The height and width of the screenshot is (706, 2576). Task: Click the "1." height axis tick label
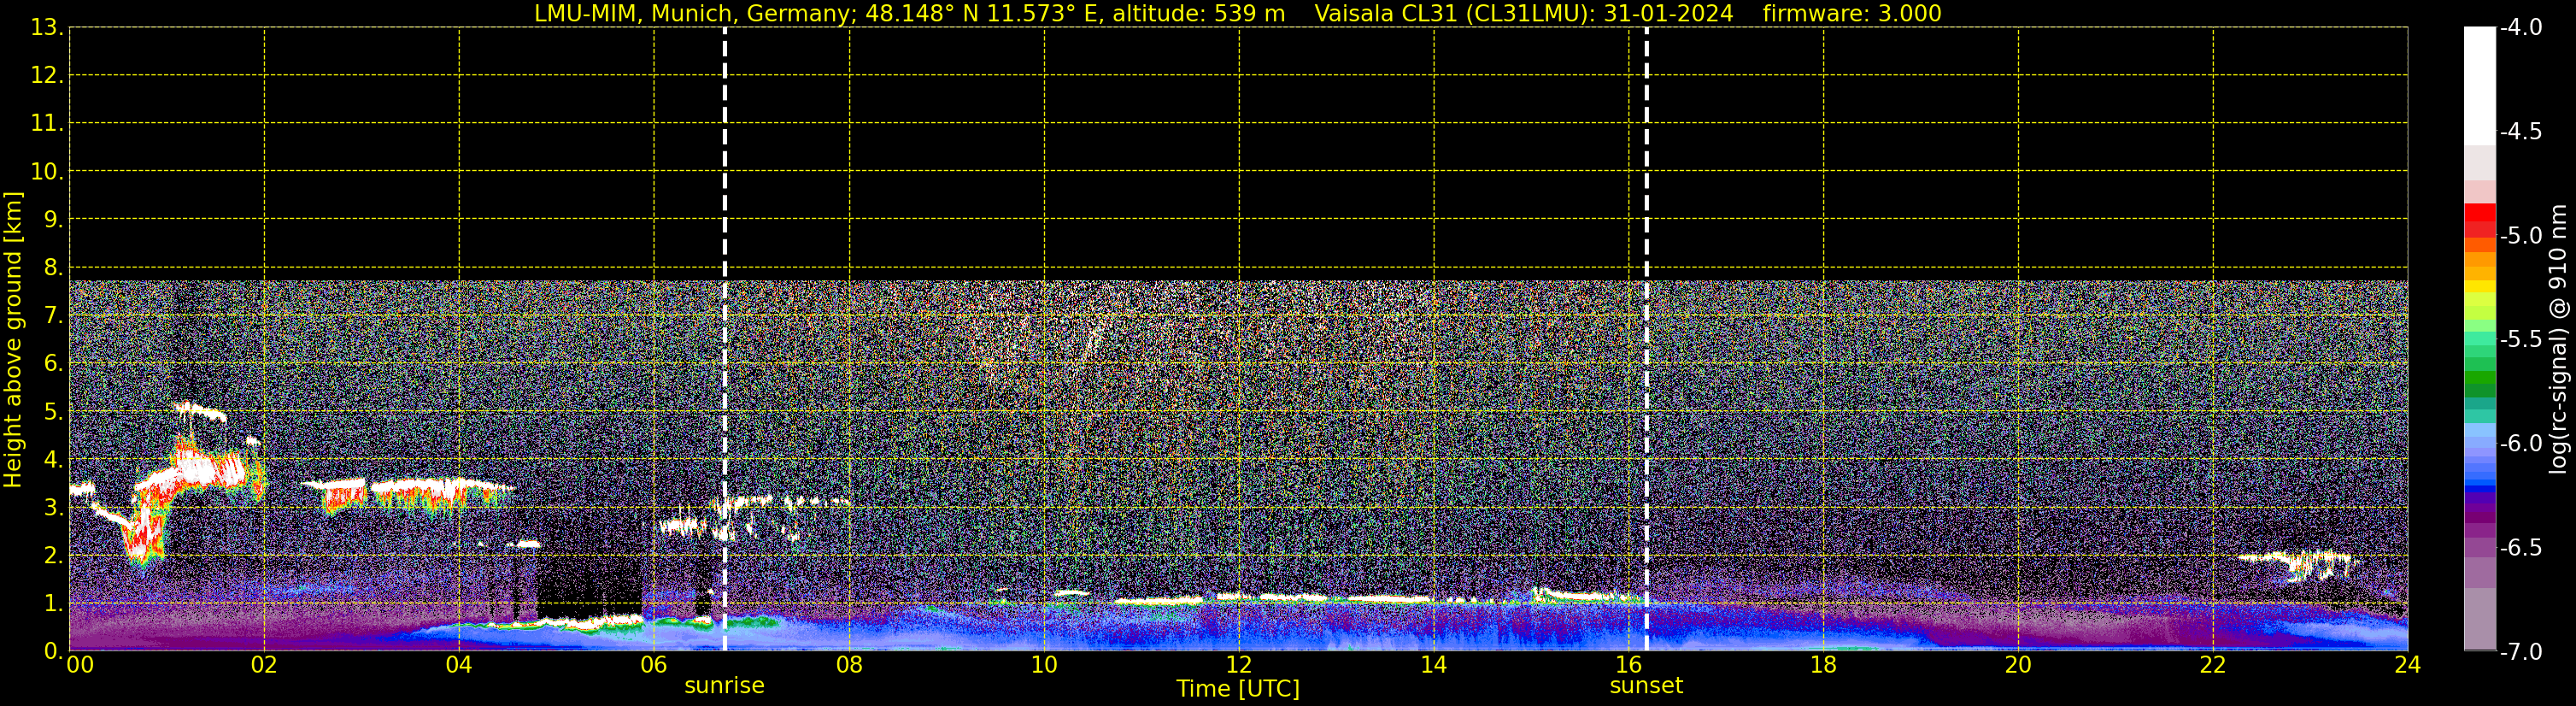coord(53,603)
